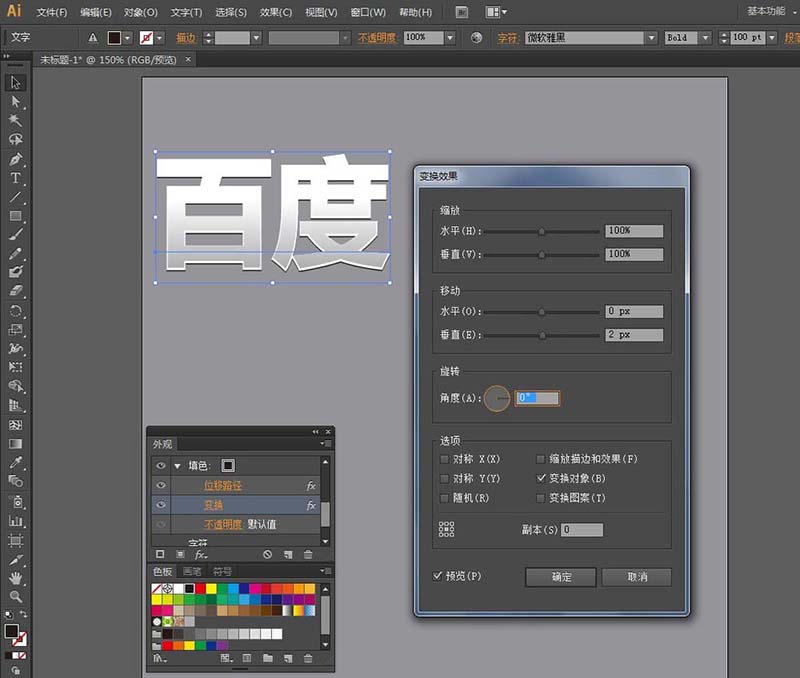The height and width of the screenshot is (678, 800).
Task: Open fill color dropdown in control bar
Action: [x=128, y=38]
